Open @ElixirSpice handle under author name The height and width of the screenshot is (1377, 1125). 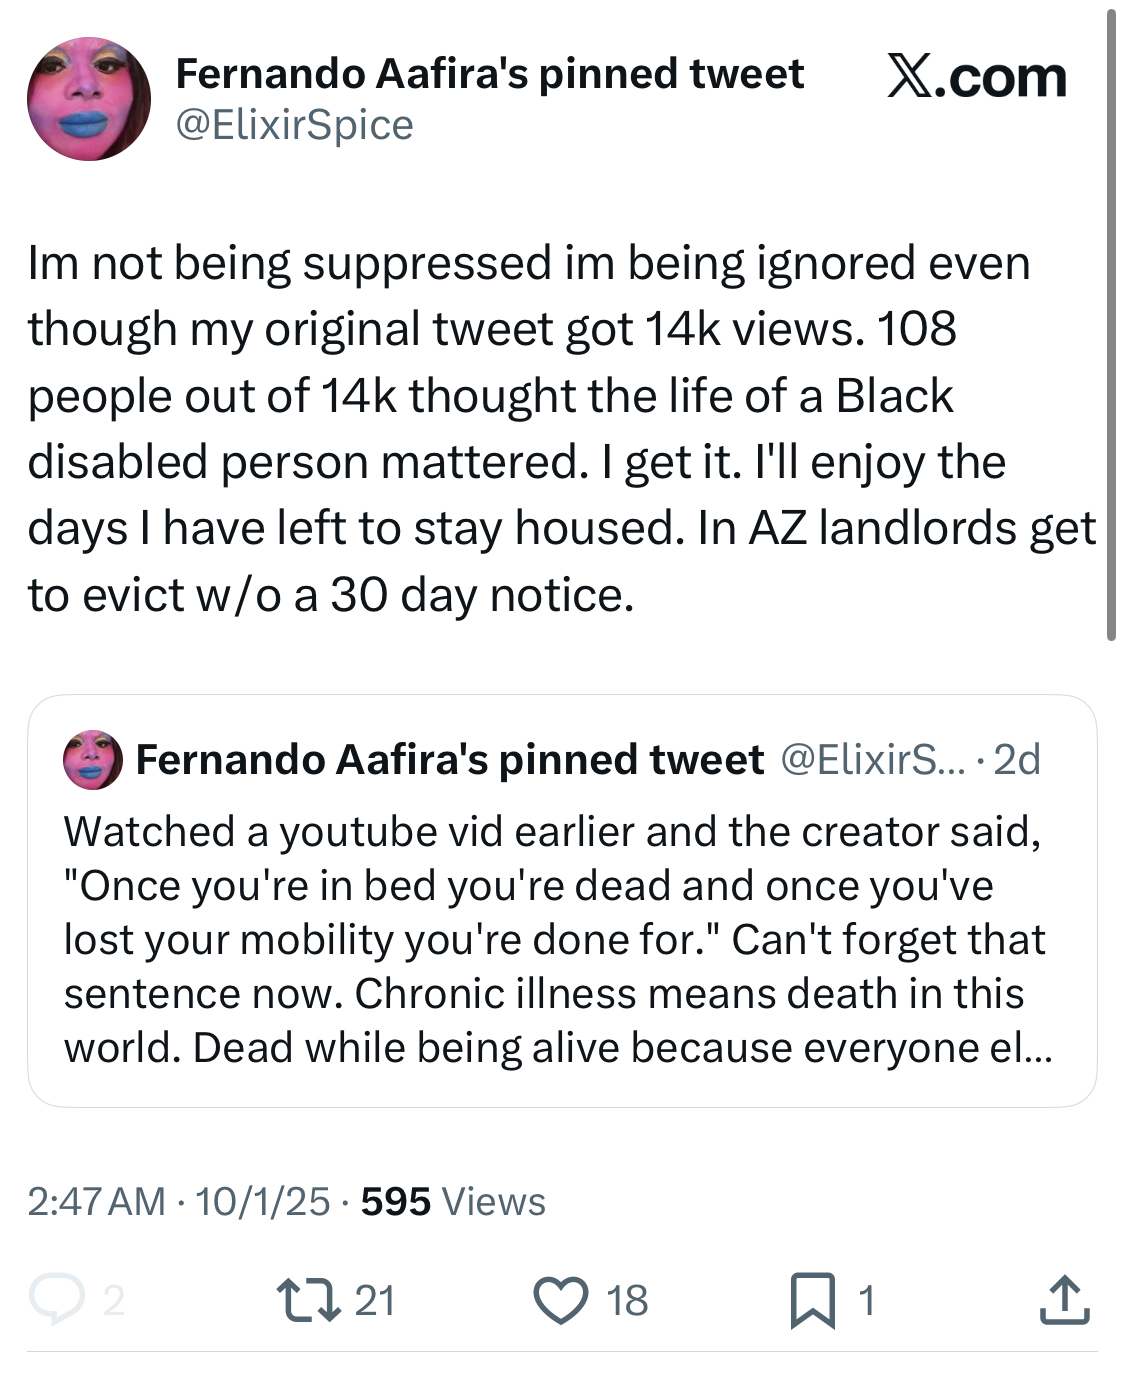(294, 125)
